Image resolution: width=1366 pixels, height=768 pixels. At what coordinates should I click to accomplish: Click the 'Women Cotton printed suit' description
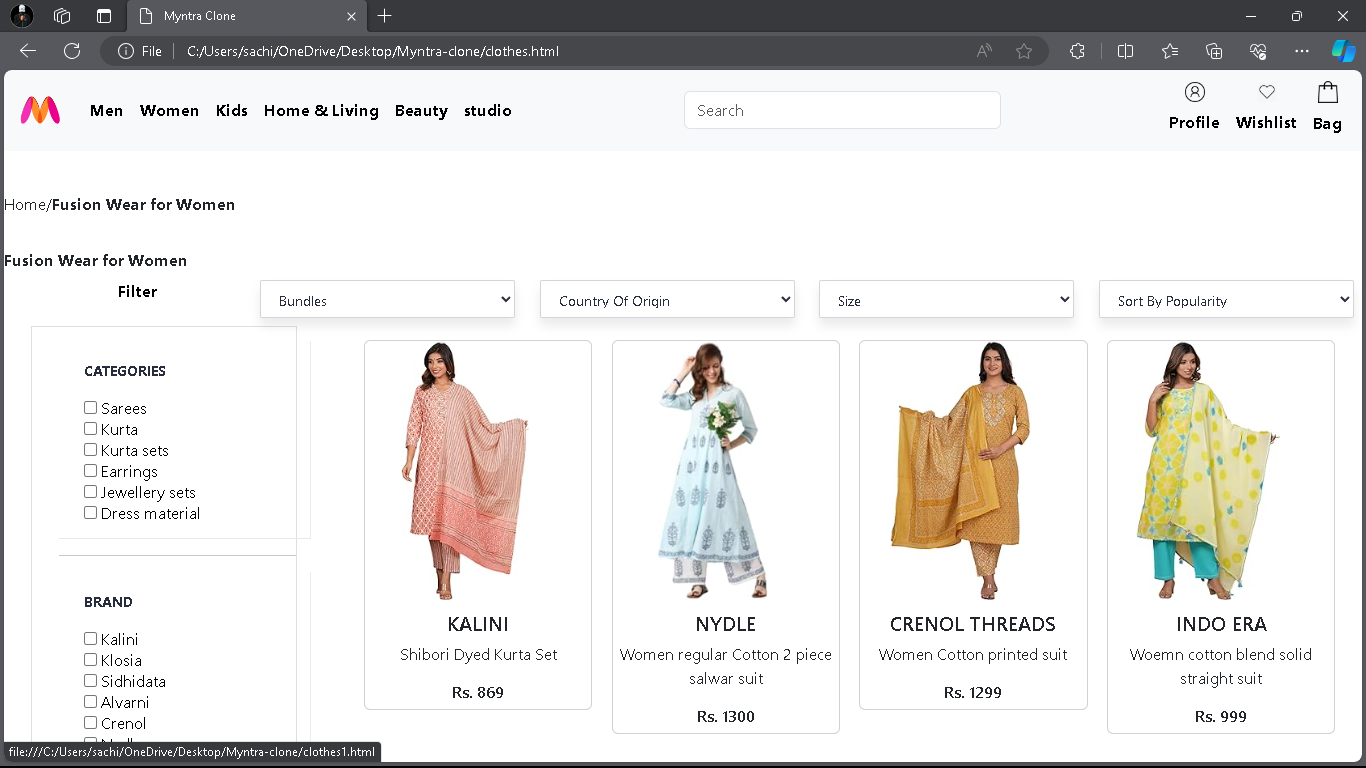[973, 655]
